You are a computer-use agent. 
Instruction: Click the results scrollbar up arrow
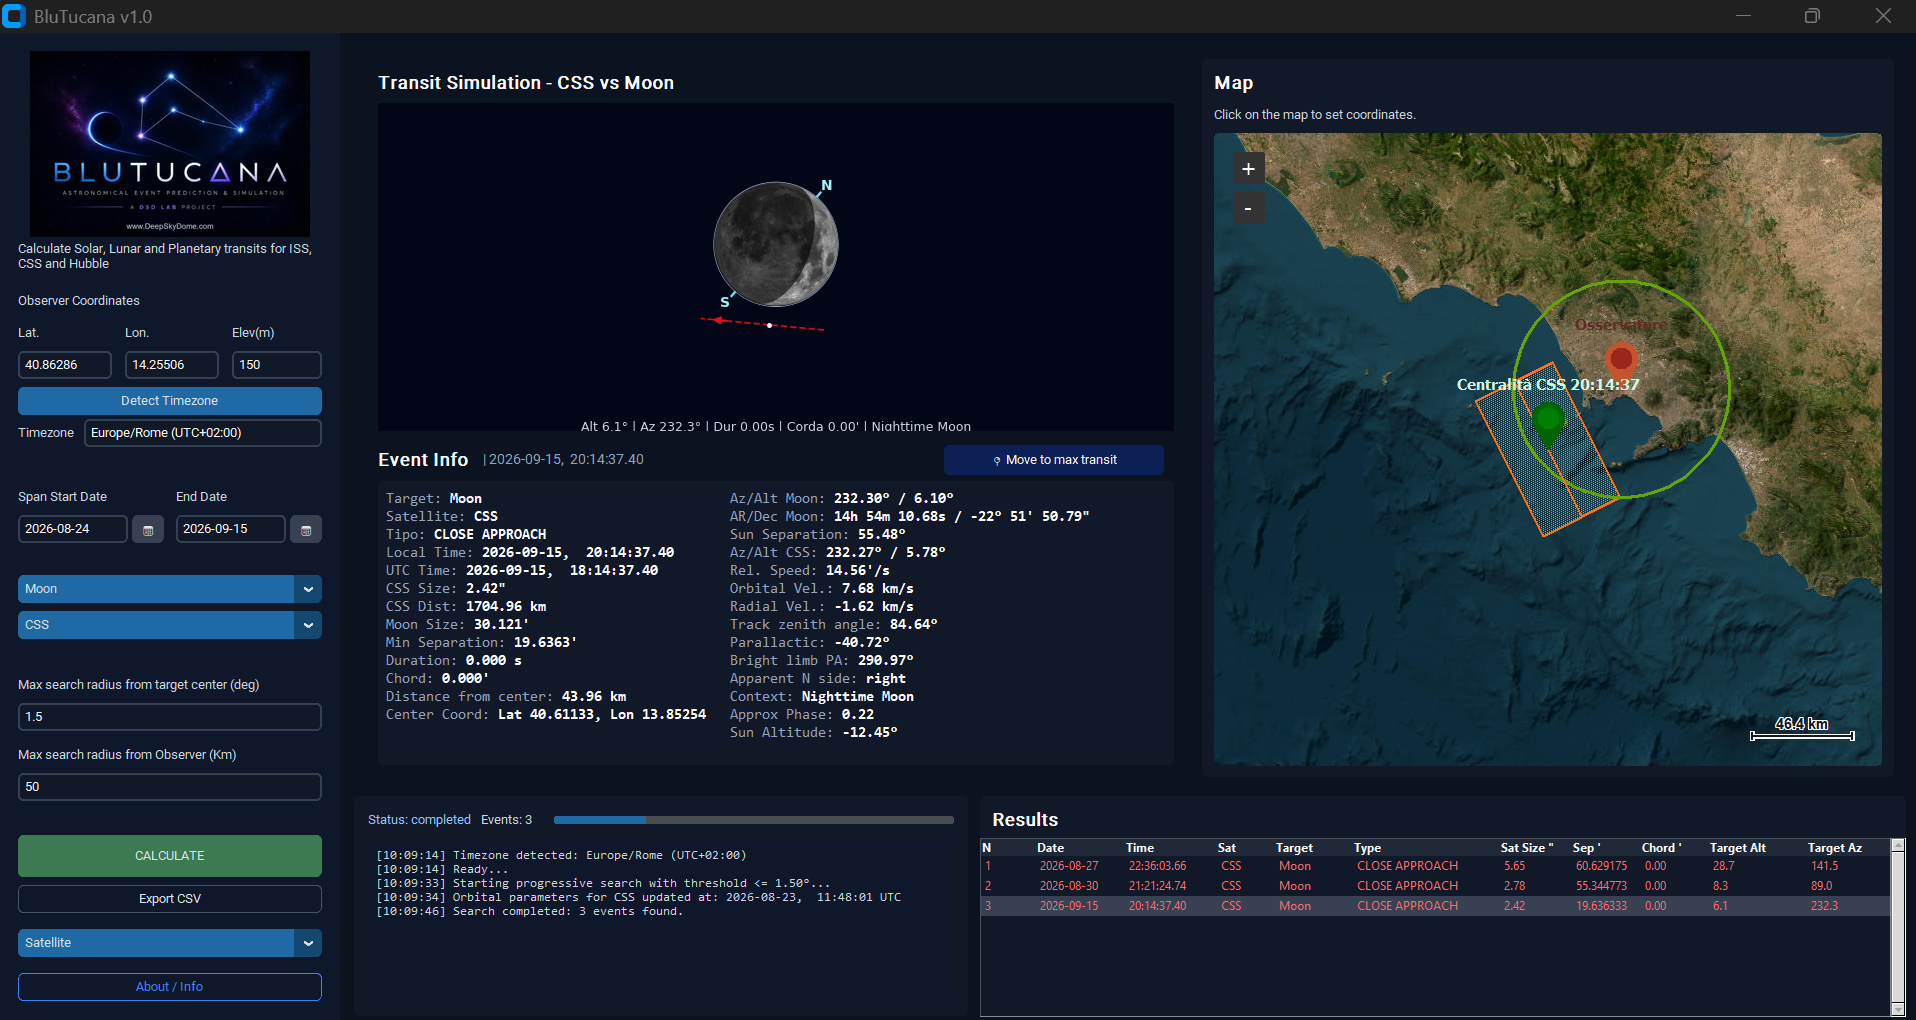click(1898, 846)
